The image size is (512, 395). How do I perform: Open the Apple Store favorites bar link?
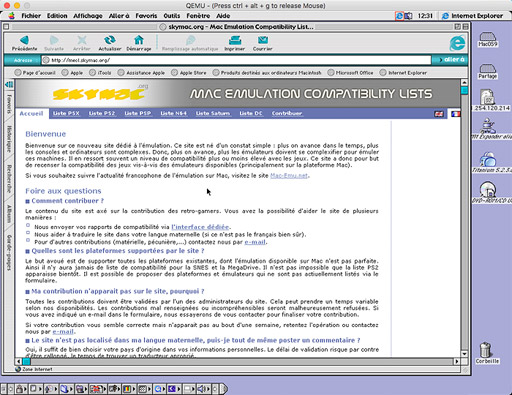[189, 72]
